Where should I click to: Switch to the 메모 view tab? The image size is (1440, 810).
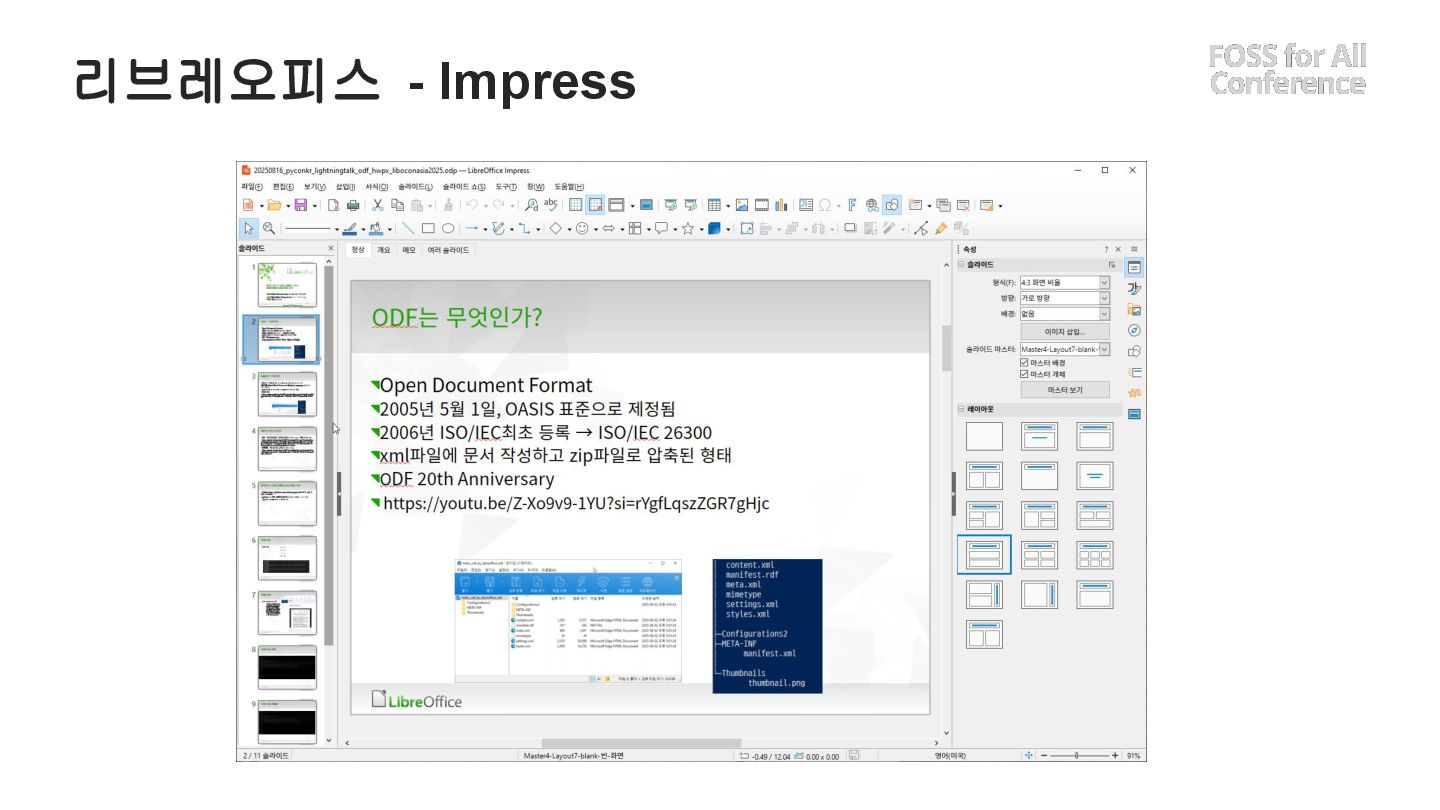click(x=408, y=250)
